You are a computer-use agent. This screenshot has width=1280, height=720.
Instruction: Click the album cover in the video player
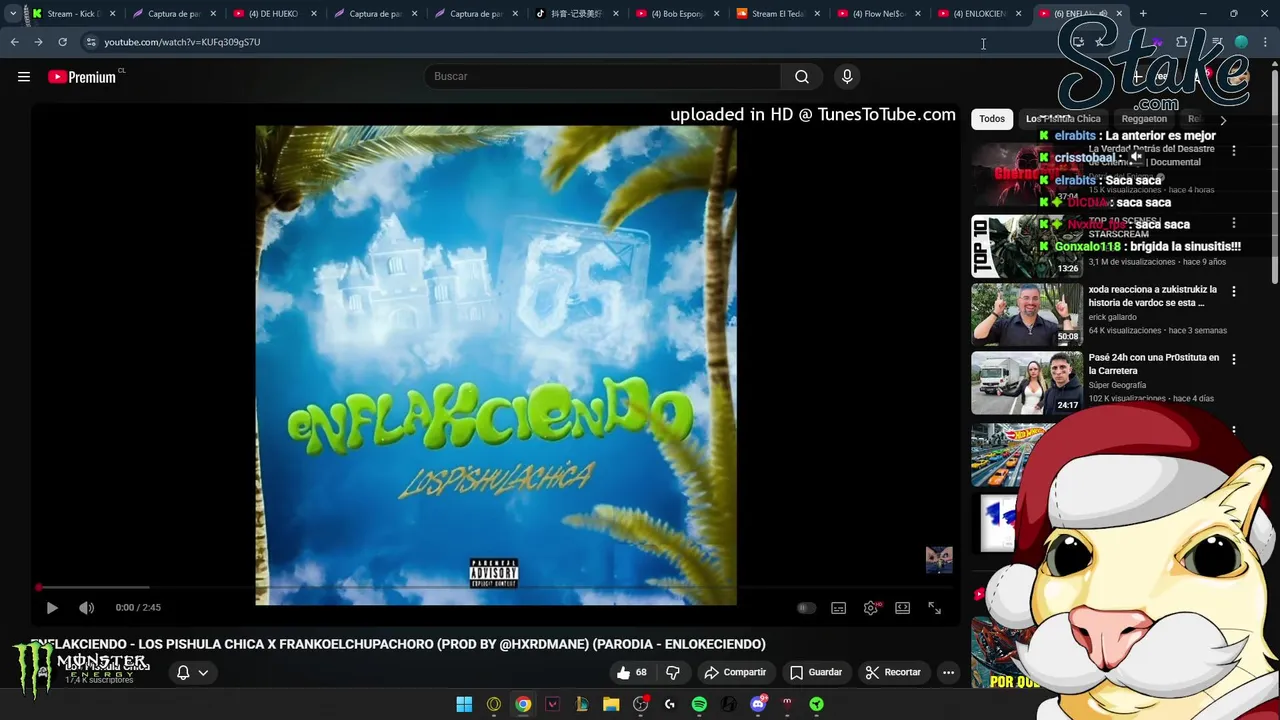coord(496,365)
